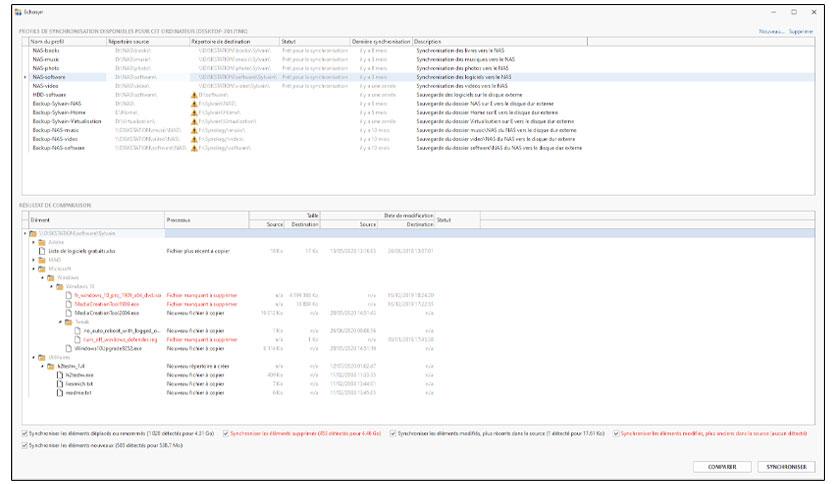Collapse the root DISKSTATION software folder
This screenshot has height=484, width=836.
coord(25,233)
